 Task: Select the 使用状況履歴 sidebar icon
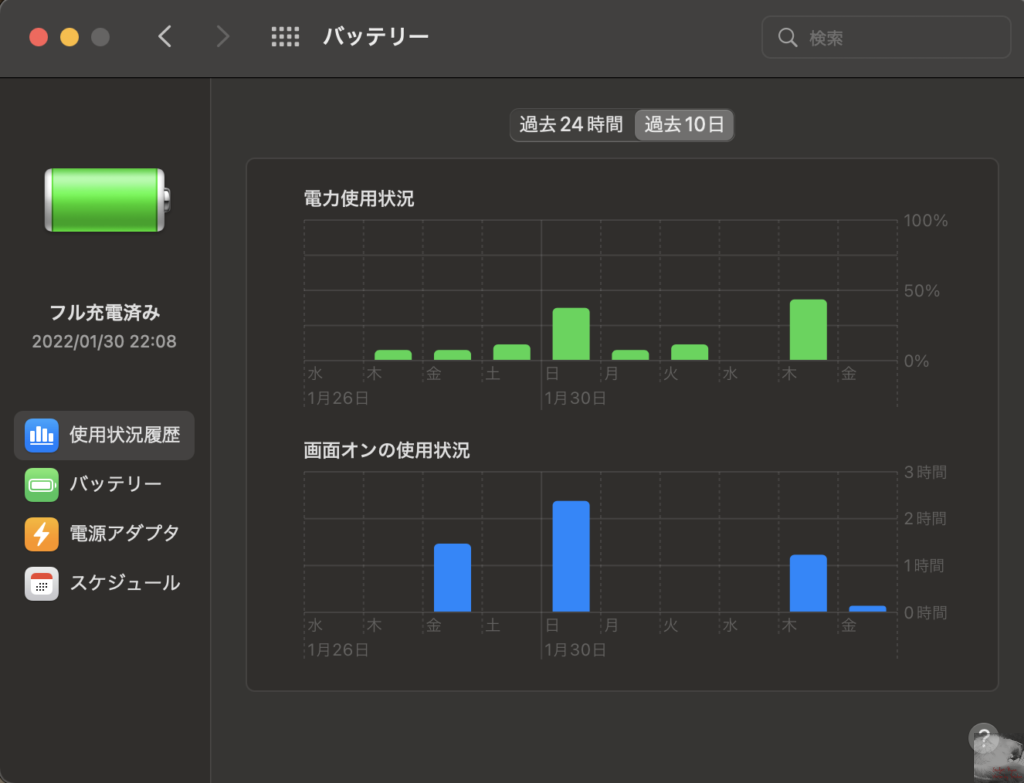[40, 435]
